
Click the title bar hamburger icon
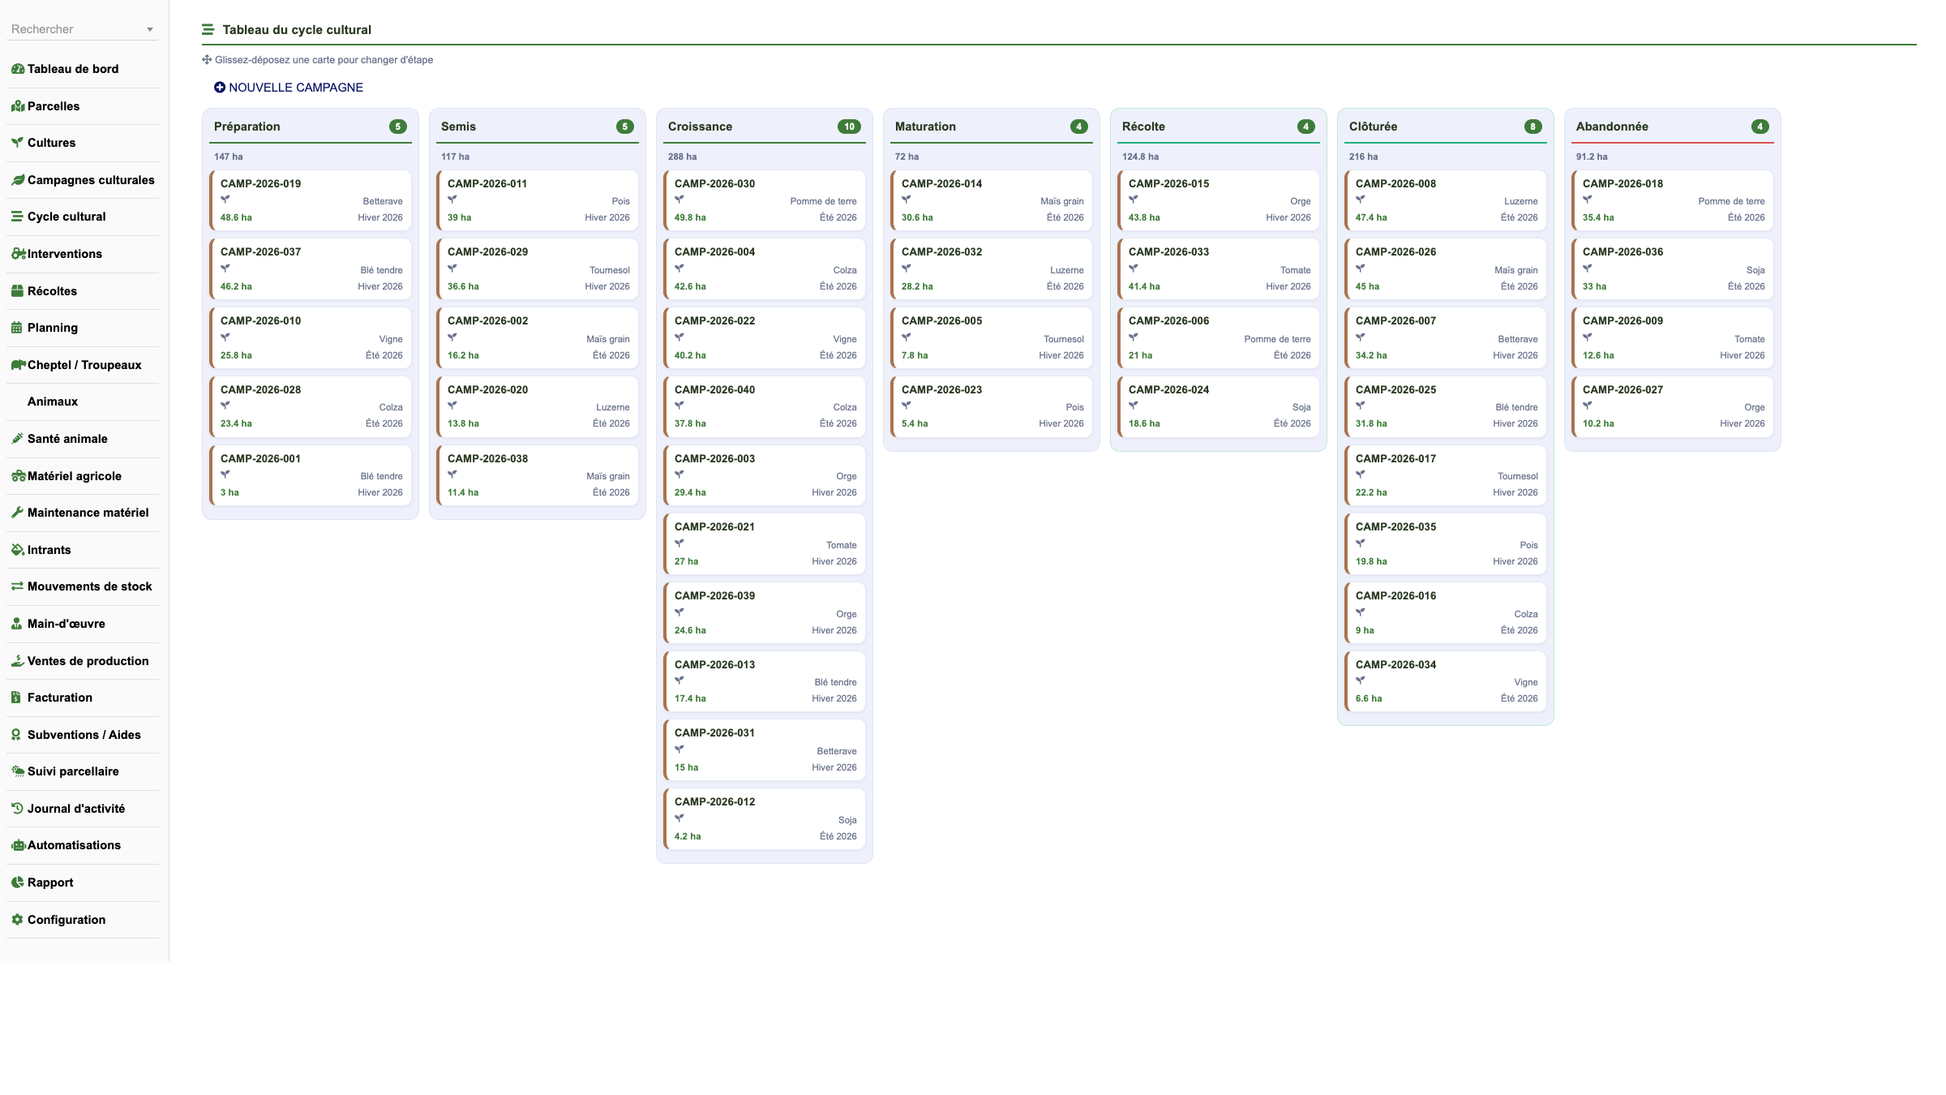pos(208,30)
